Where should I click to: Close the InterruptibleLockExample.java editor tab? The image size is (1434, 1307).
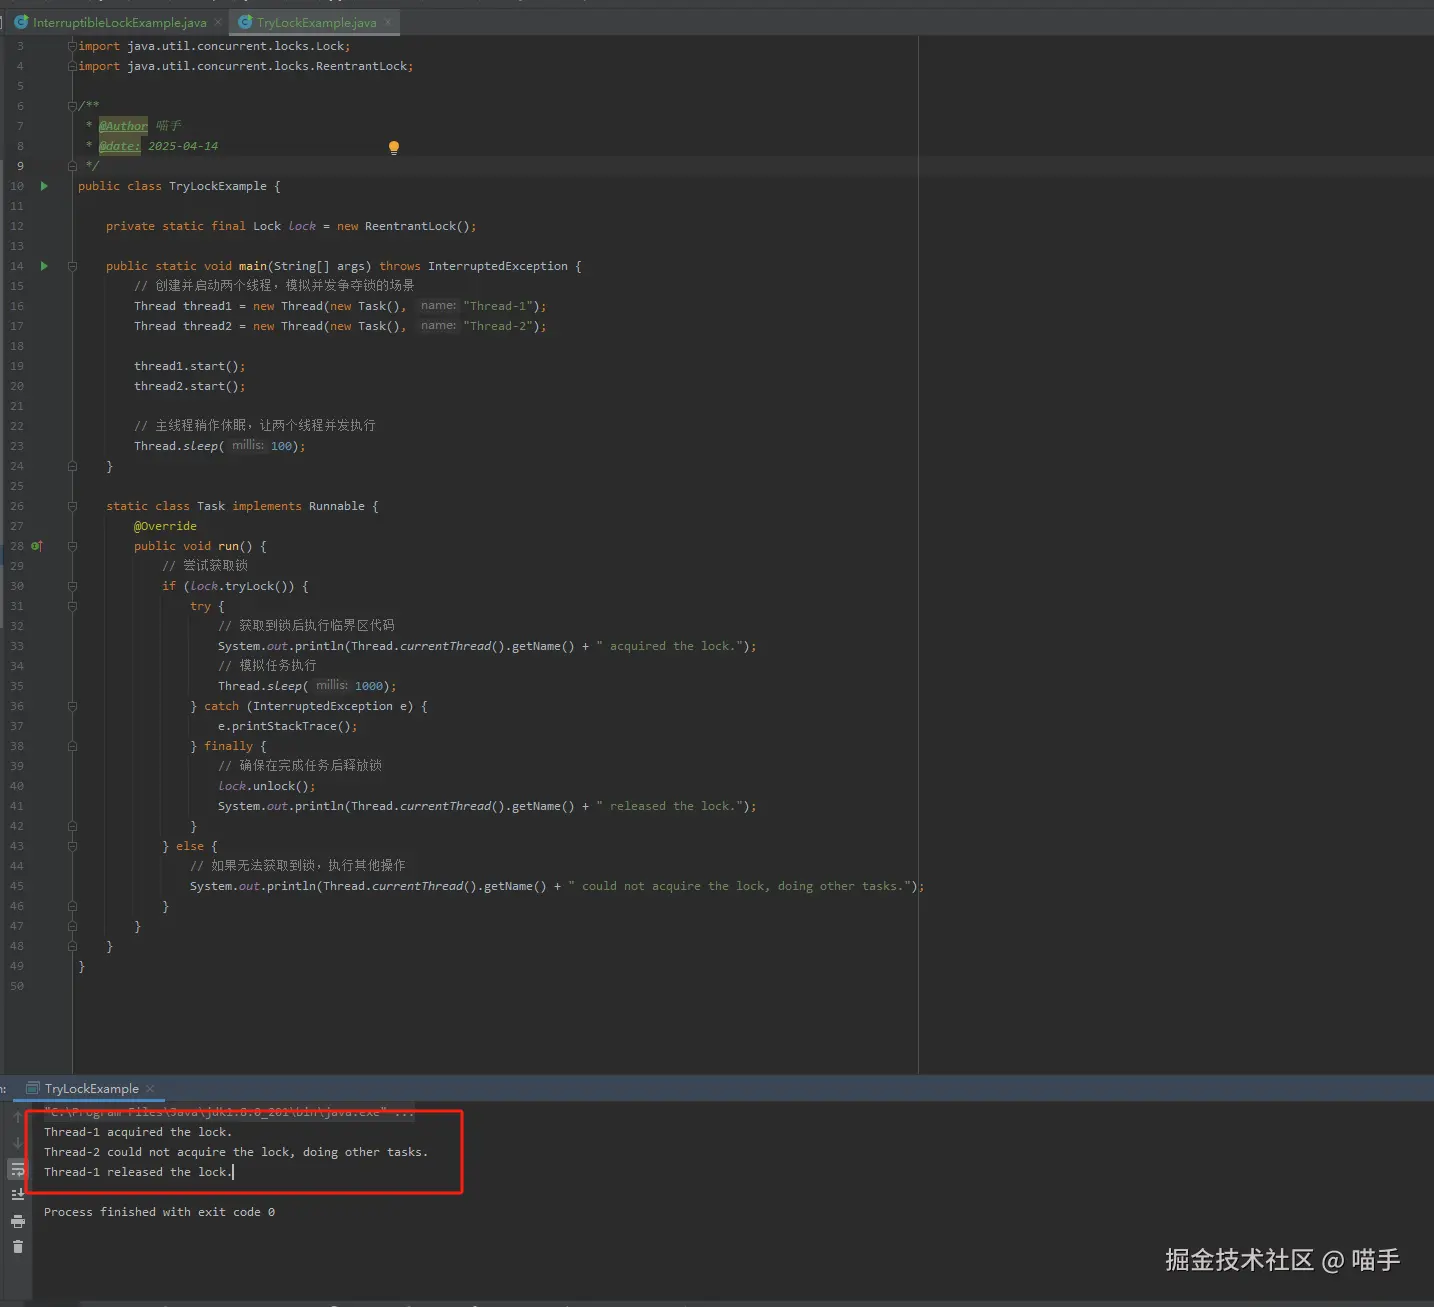[218, 22]
